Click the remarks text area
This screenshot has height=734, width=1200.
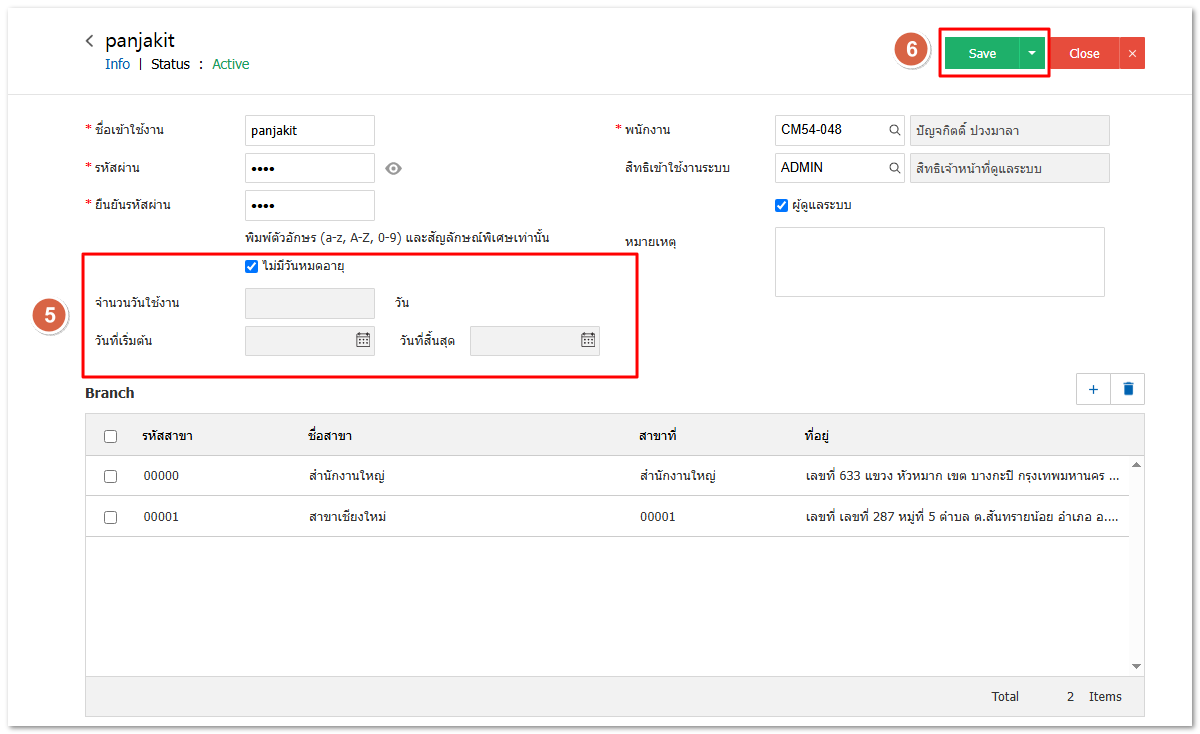click(939, 262)
